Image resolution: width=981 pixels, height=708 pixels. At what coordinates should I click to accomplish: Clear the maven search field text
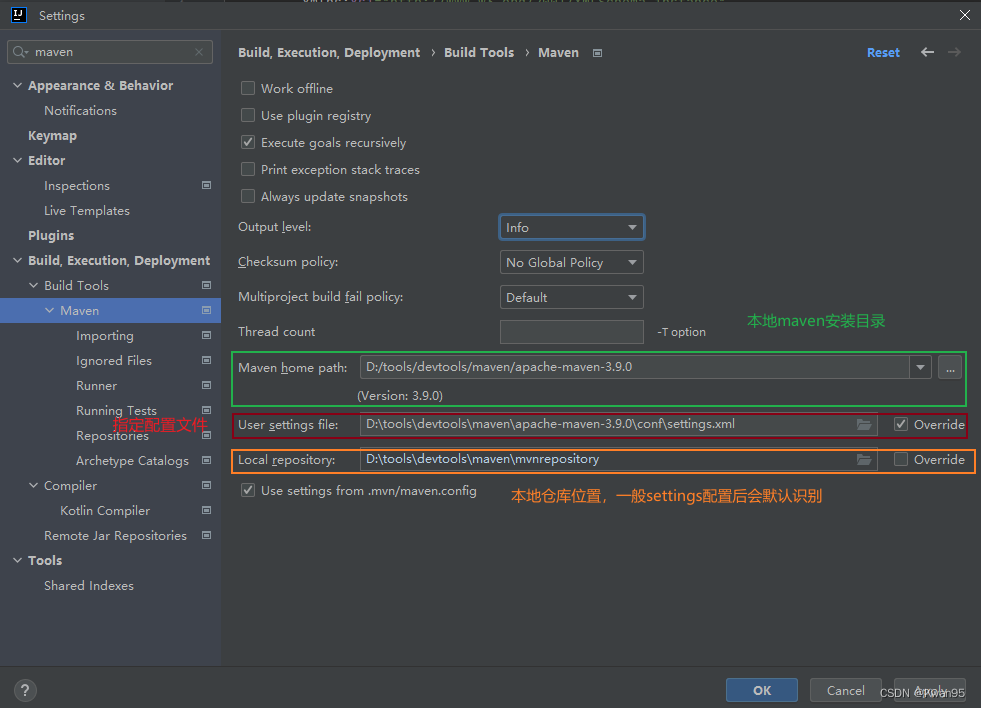pyautogui.click(x=199, y=52)
